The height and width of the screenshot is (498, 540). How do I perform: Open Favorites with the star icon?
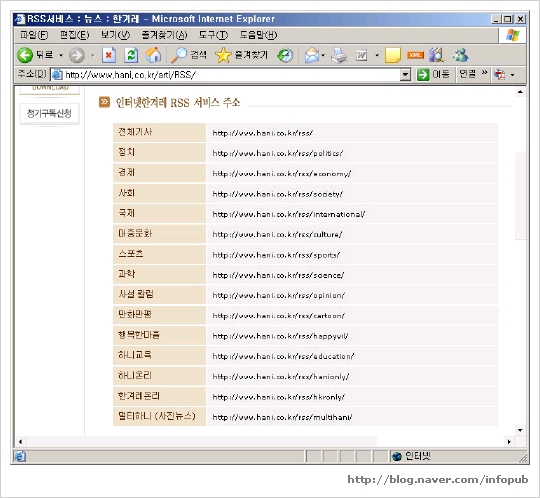click(x=223, y=55)
